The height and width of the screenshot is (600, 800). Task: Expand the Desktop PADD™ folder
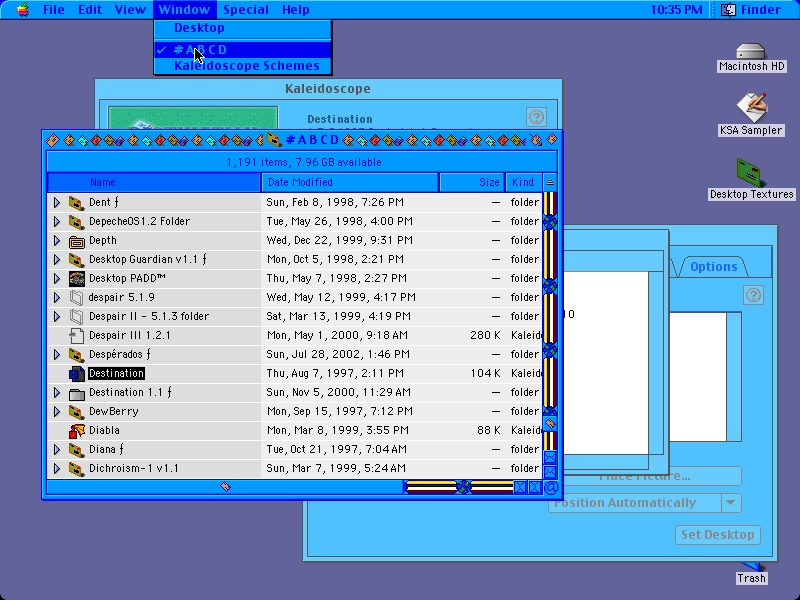click(57, 279)
